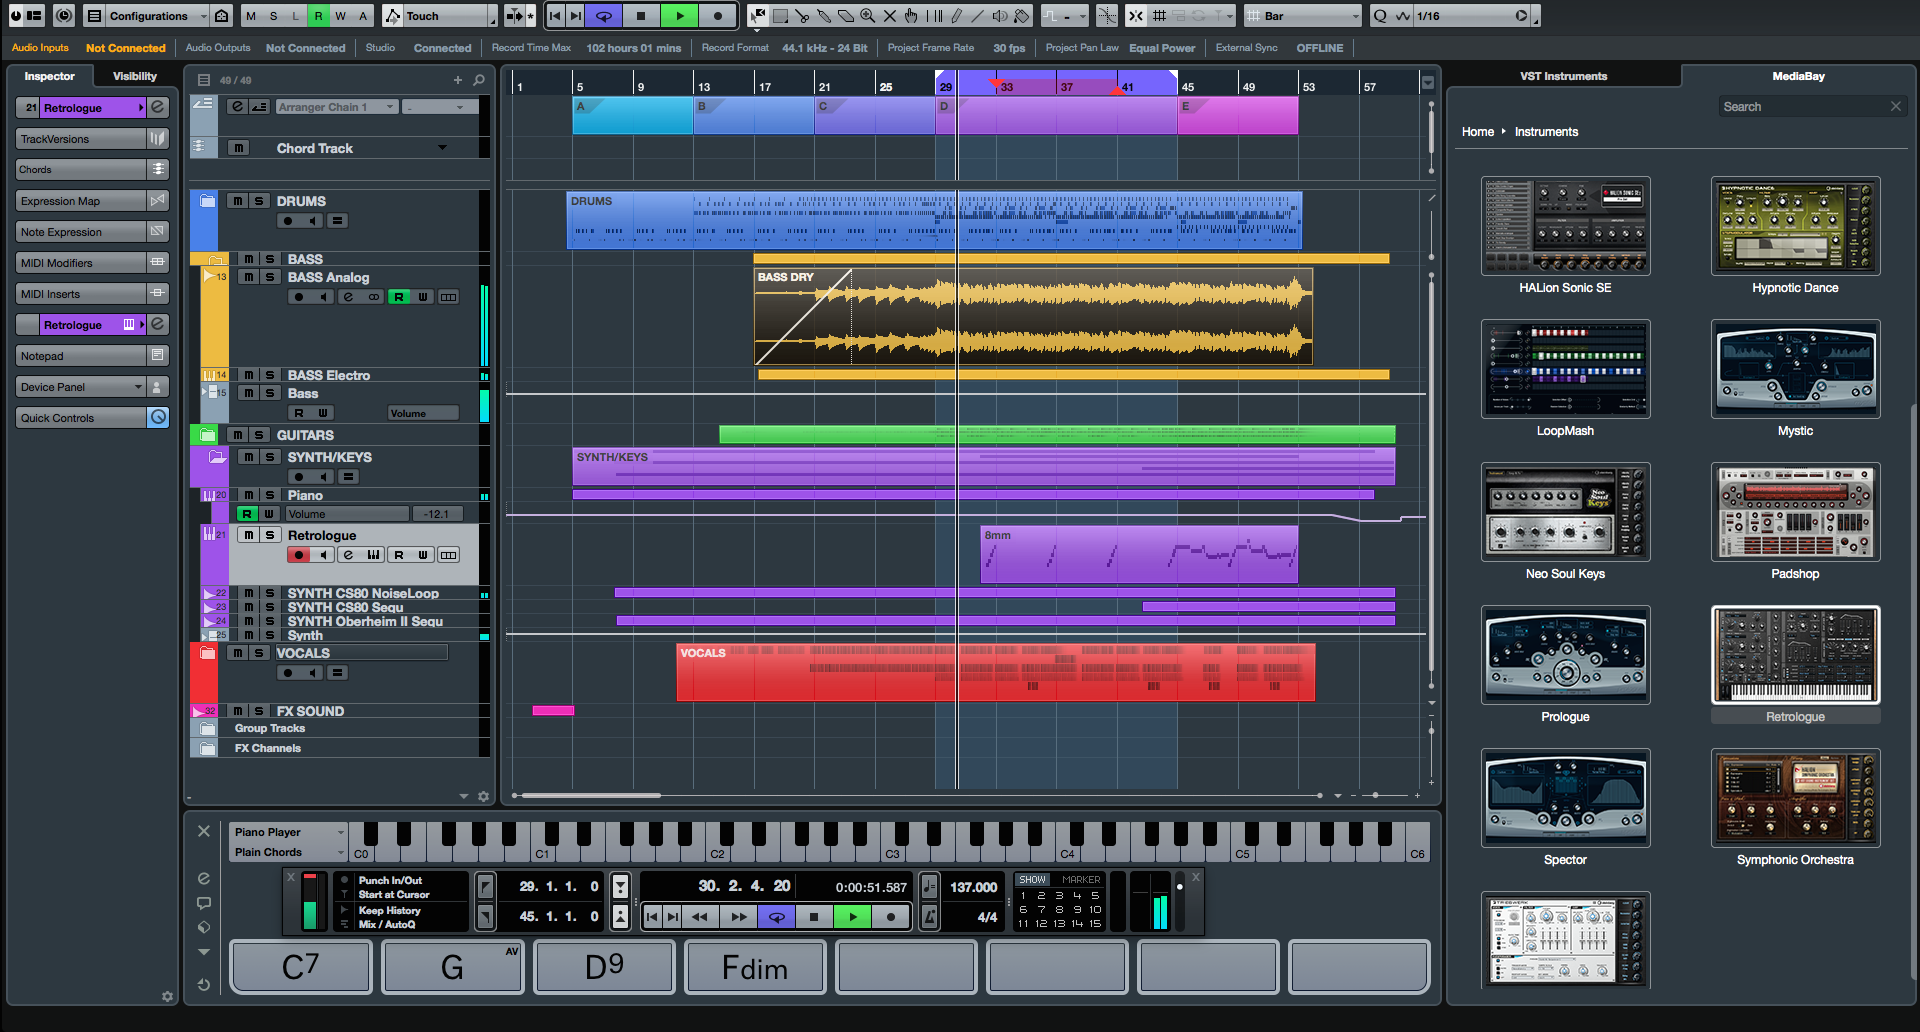Screen dimensions: 1920x1032
Task: Open the Configurations dropdown
Action: (x=148, y=16)
